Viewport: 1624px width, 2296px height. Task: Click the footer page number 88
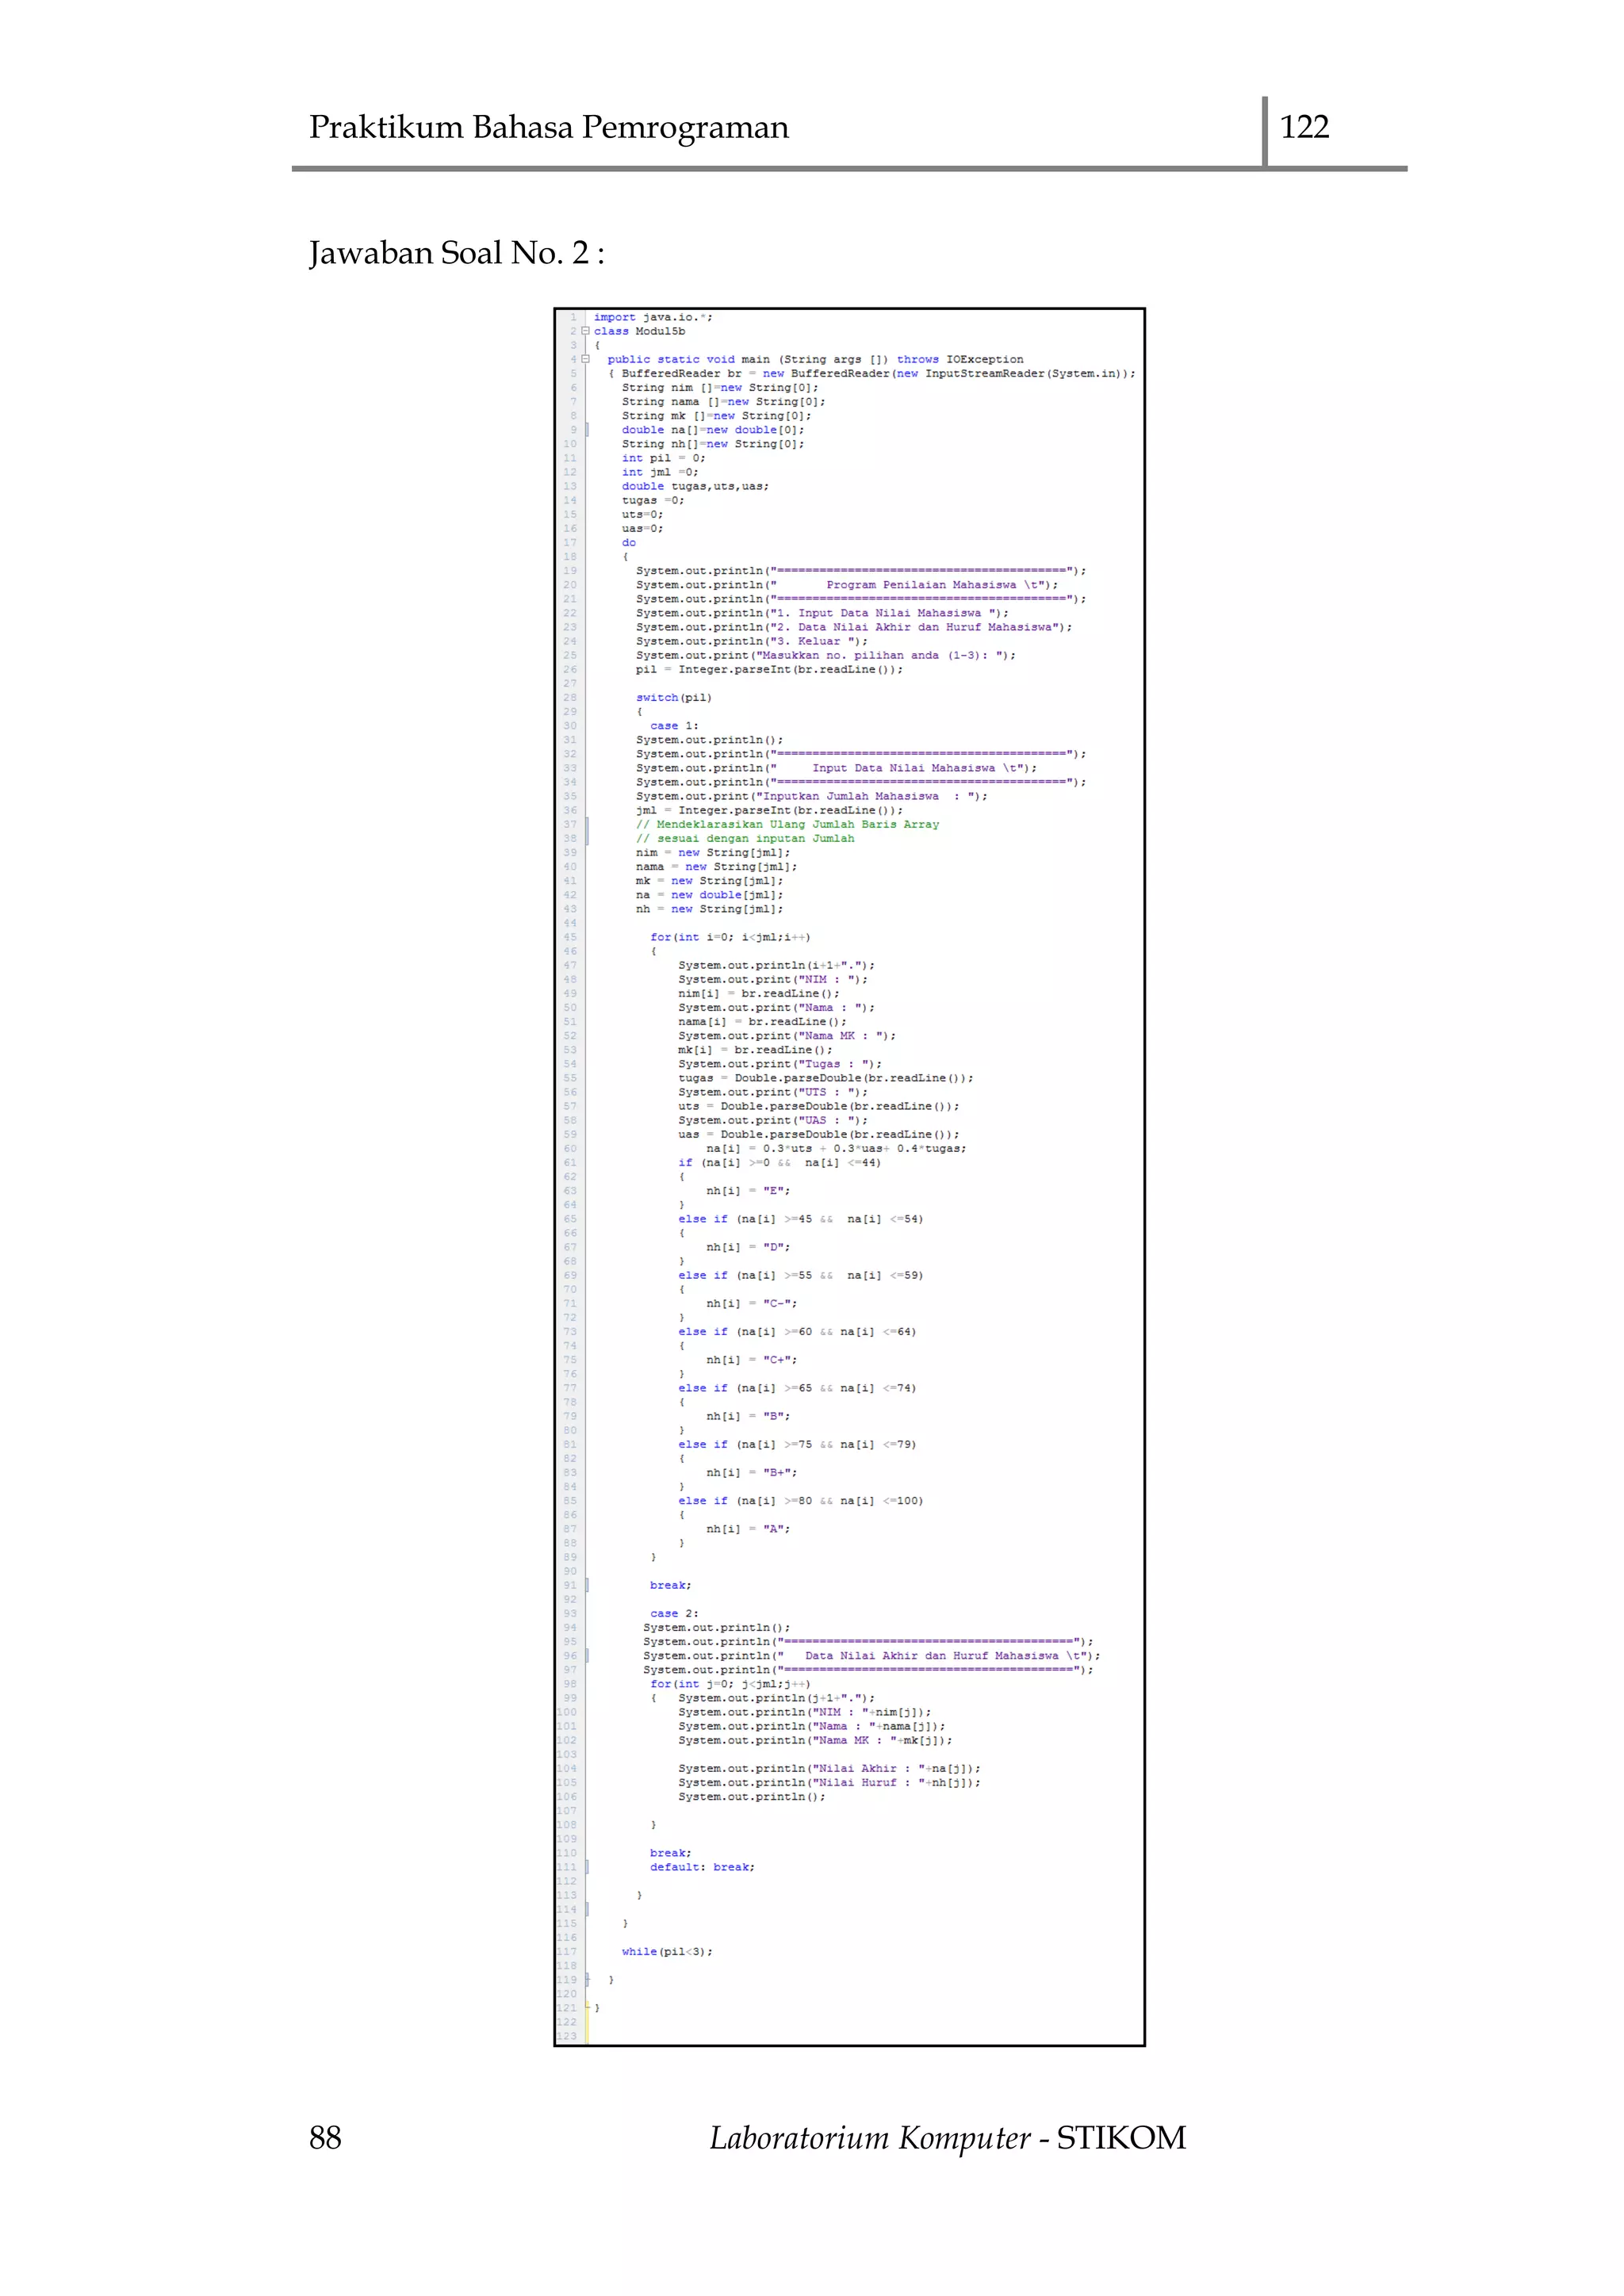[325, 2137]
